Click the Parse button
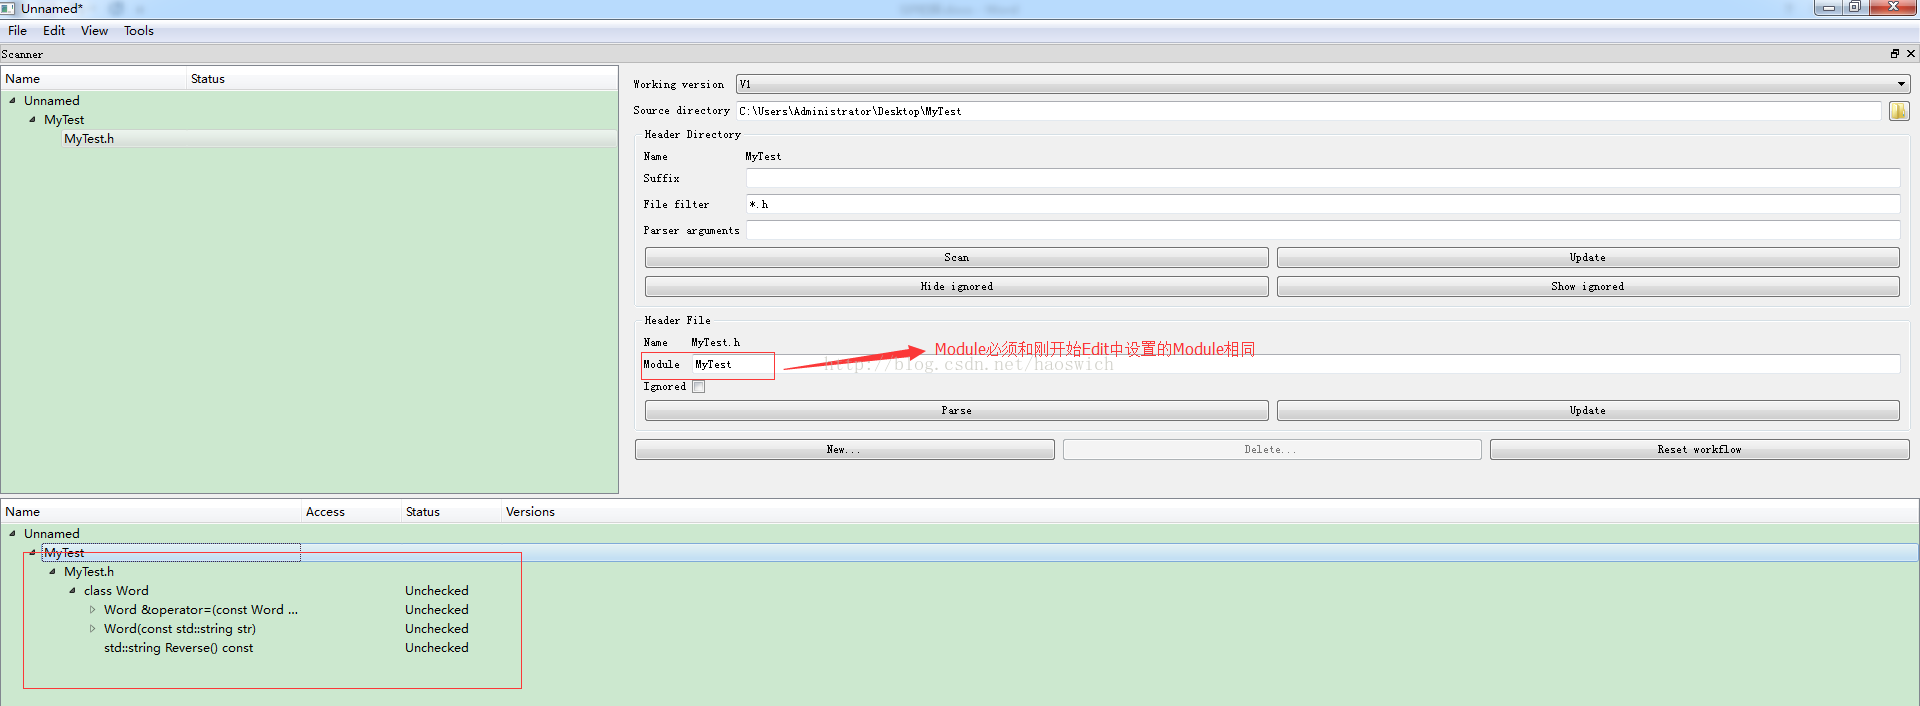The height and width of the screenshot is (706, 1920). tap(956, 411)
